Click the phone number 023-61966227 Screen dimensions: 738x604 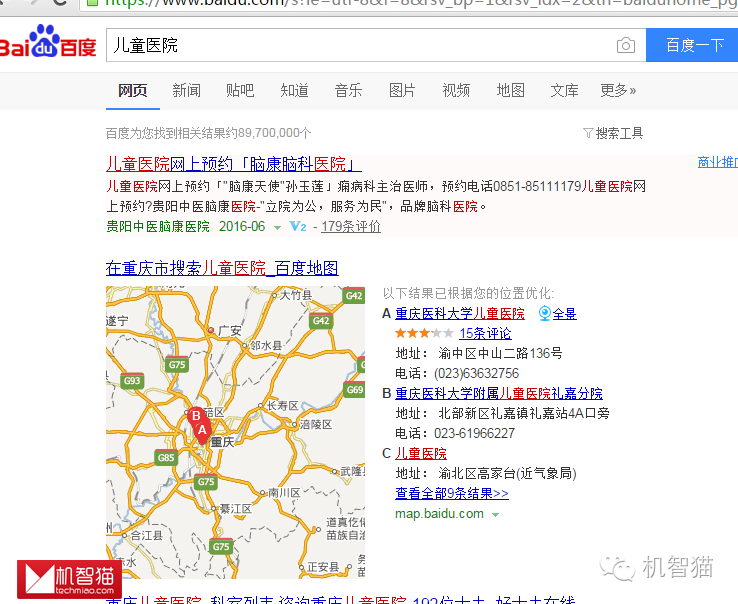coord(474,433)
